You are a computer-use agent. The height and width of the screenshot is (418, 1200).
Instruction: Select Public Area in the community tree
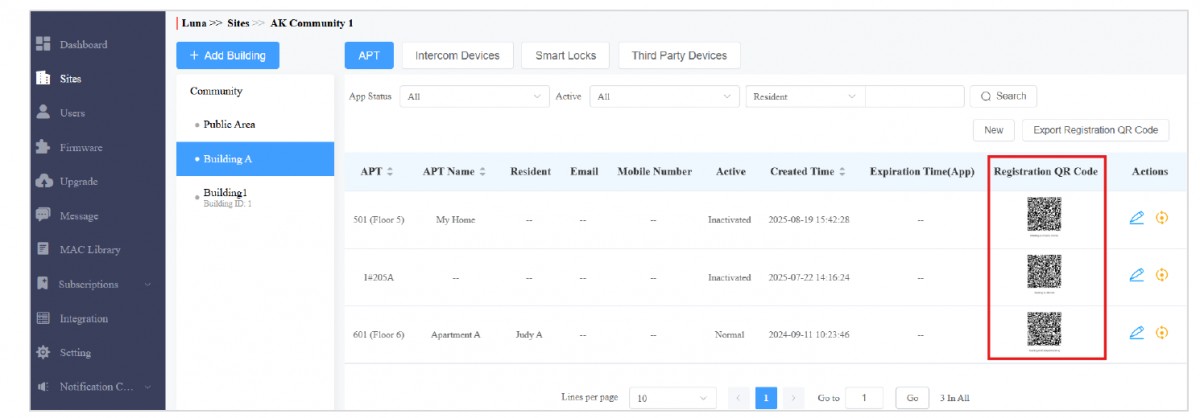pos(229,125)
